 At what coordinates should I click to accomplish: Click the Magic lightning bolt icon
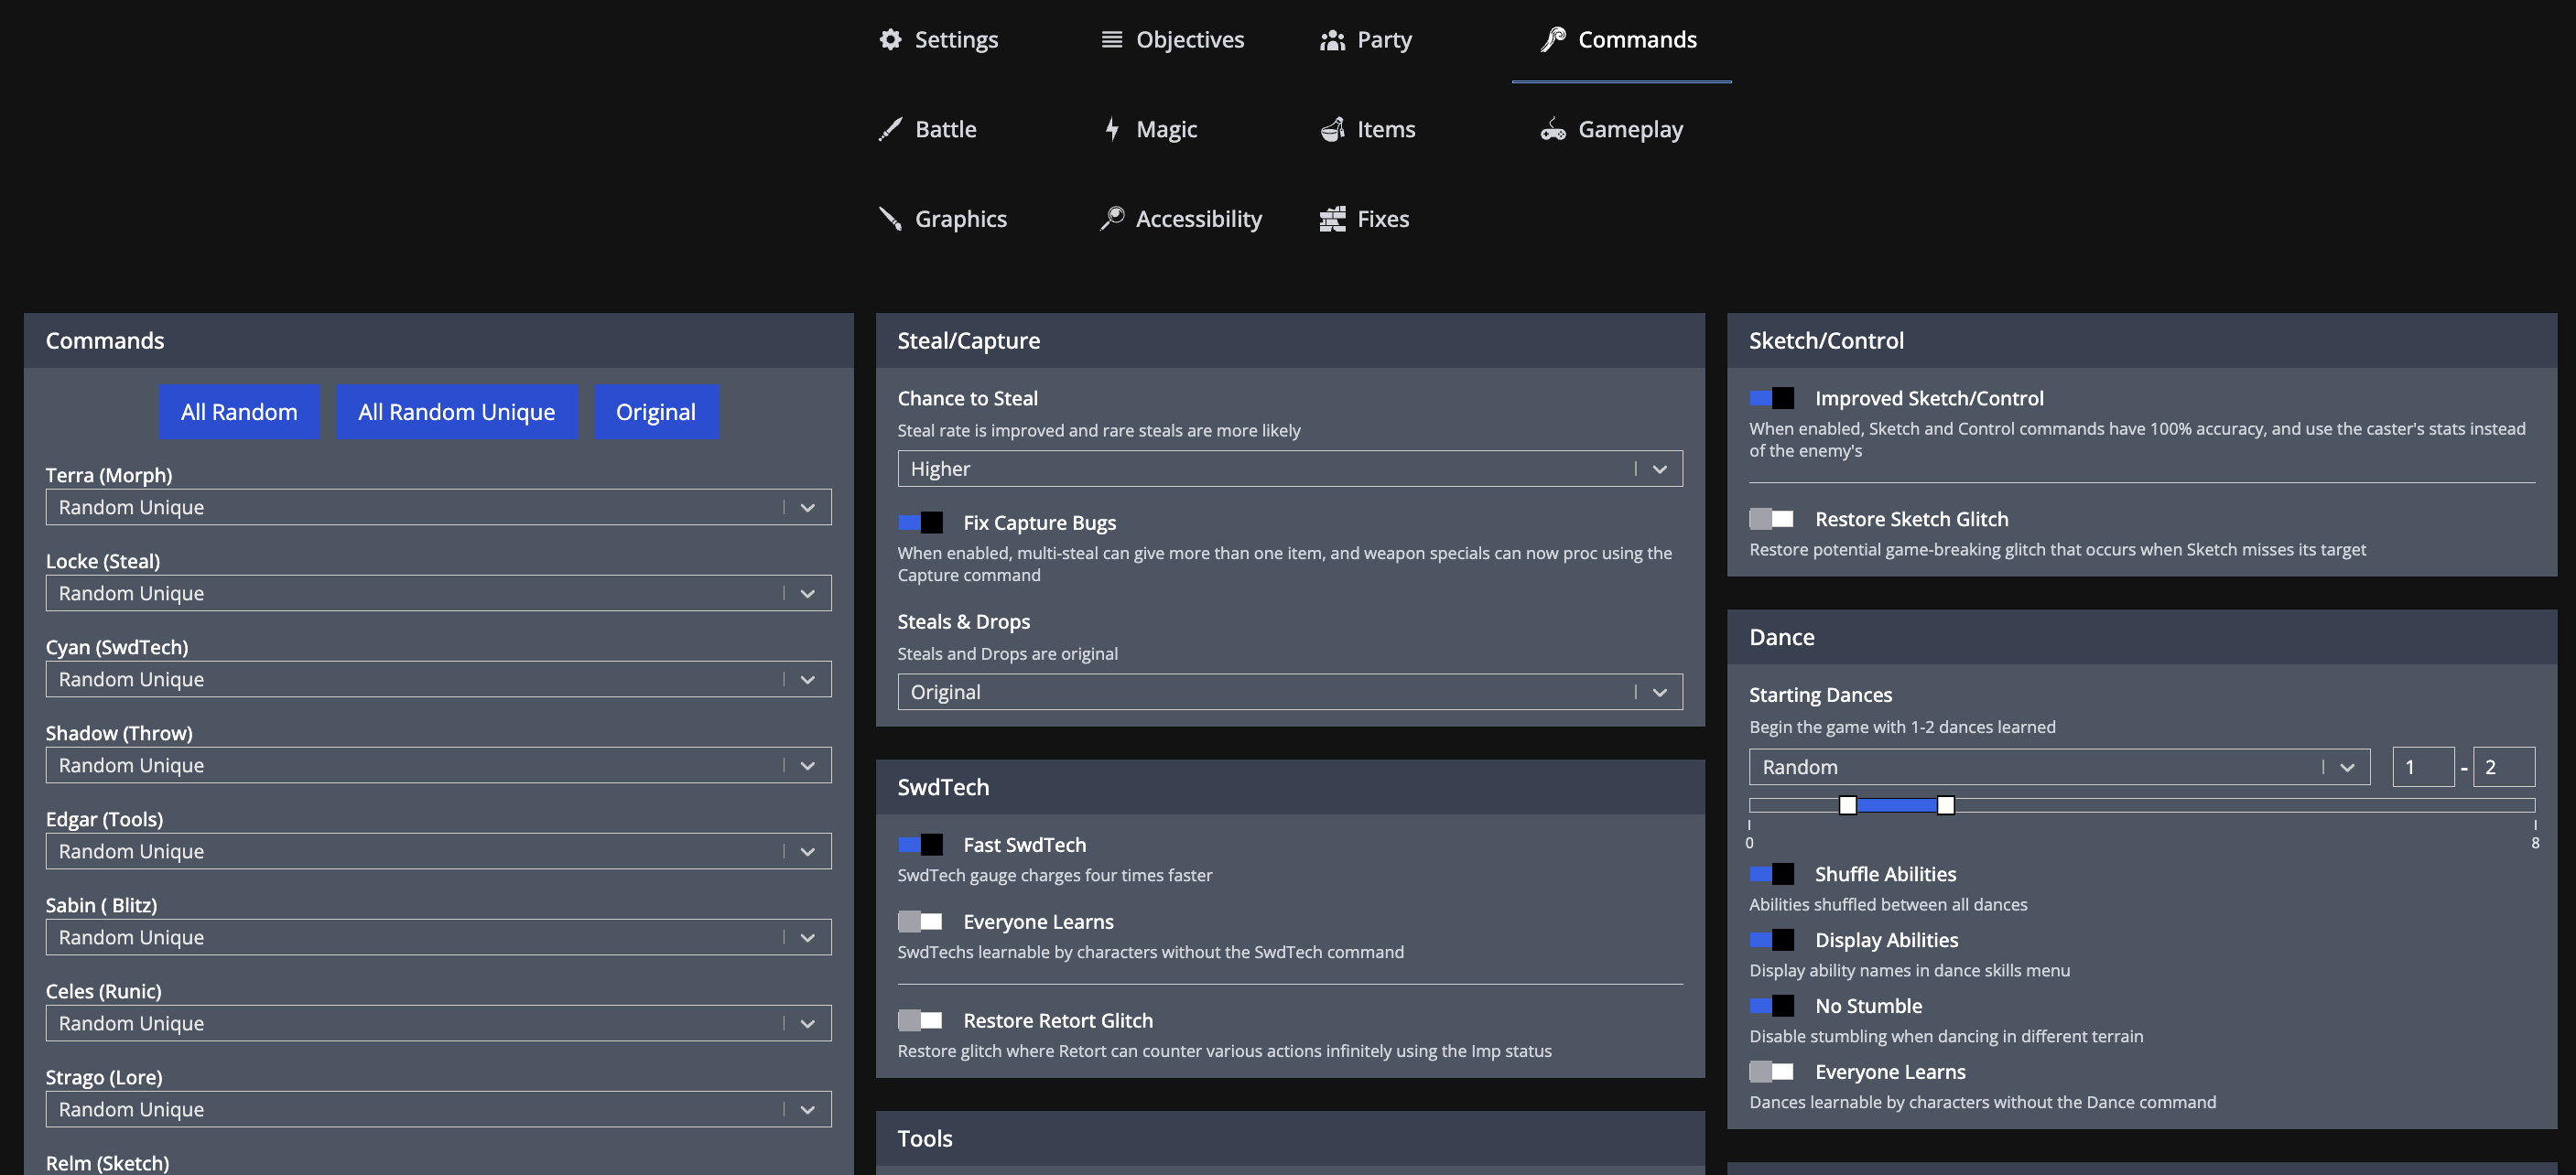(x=1112, y=129)
